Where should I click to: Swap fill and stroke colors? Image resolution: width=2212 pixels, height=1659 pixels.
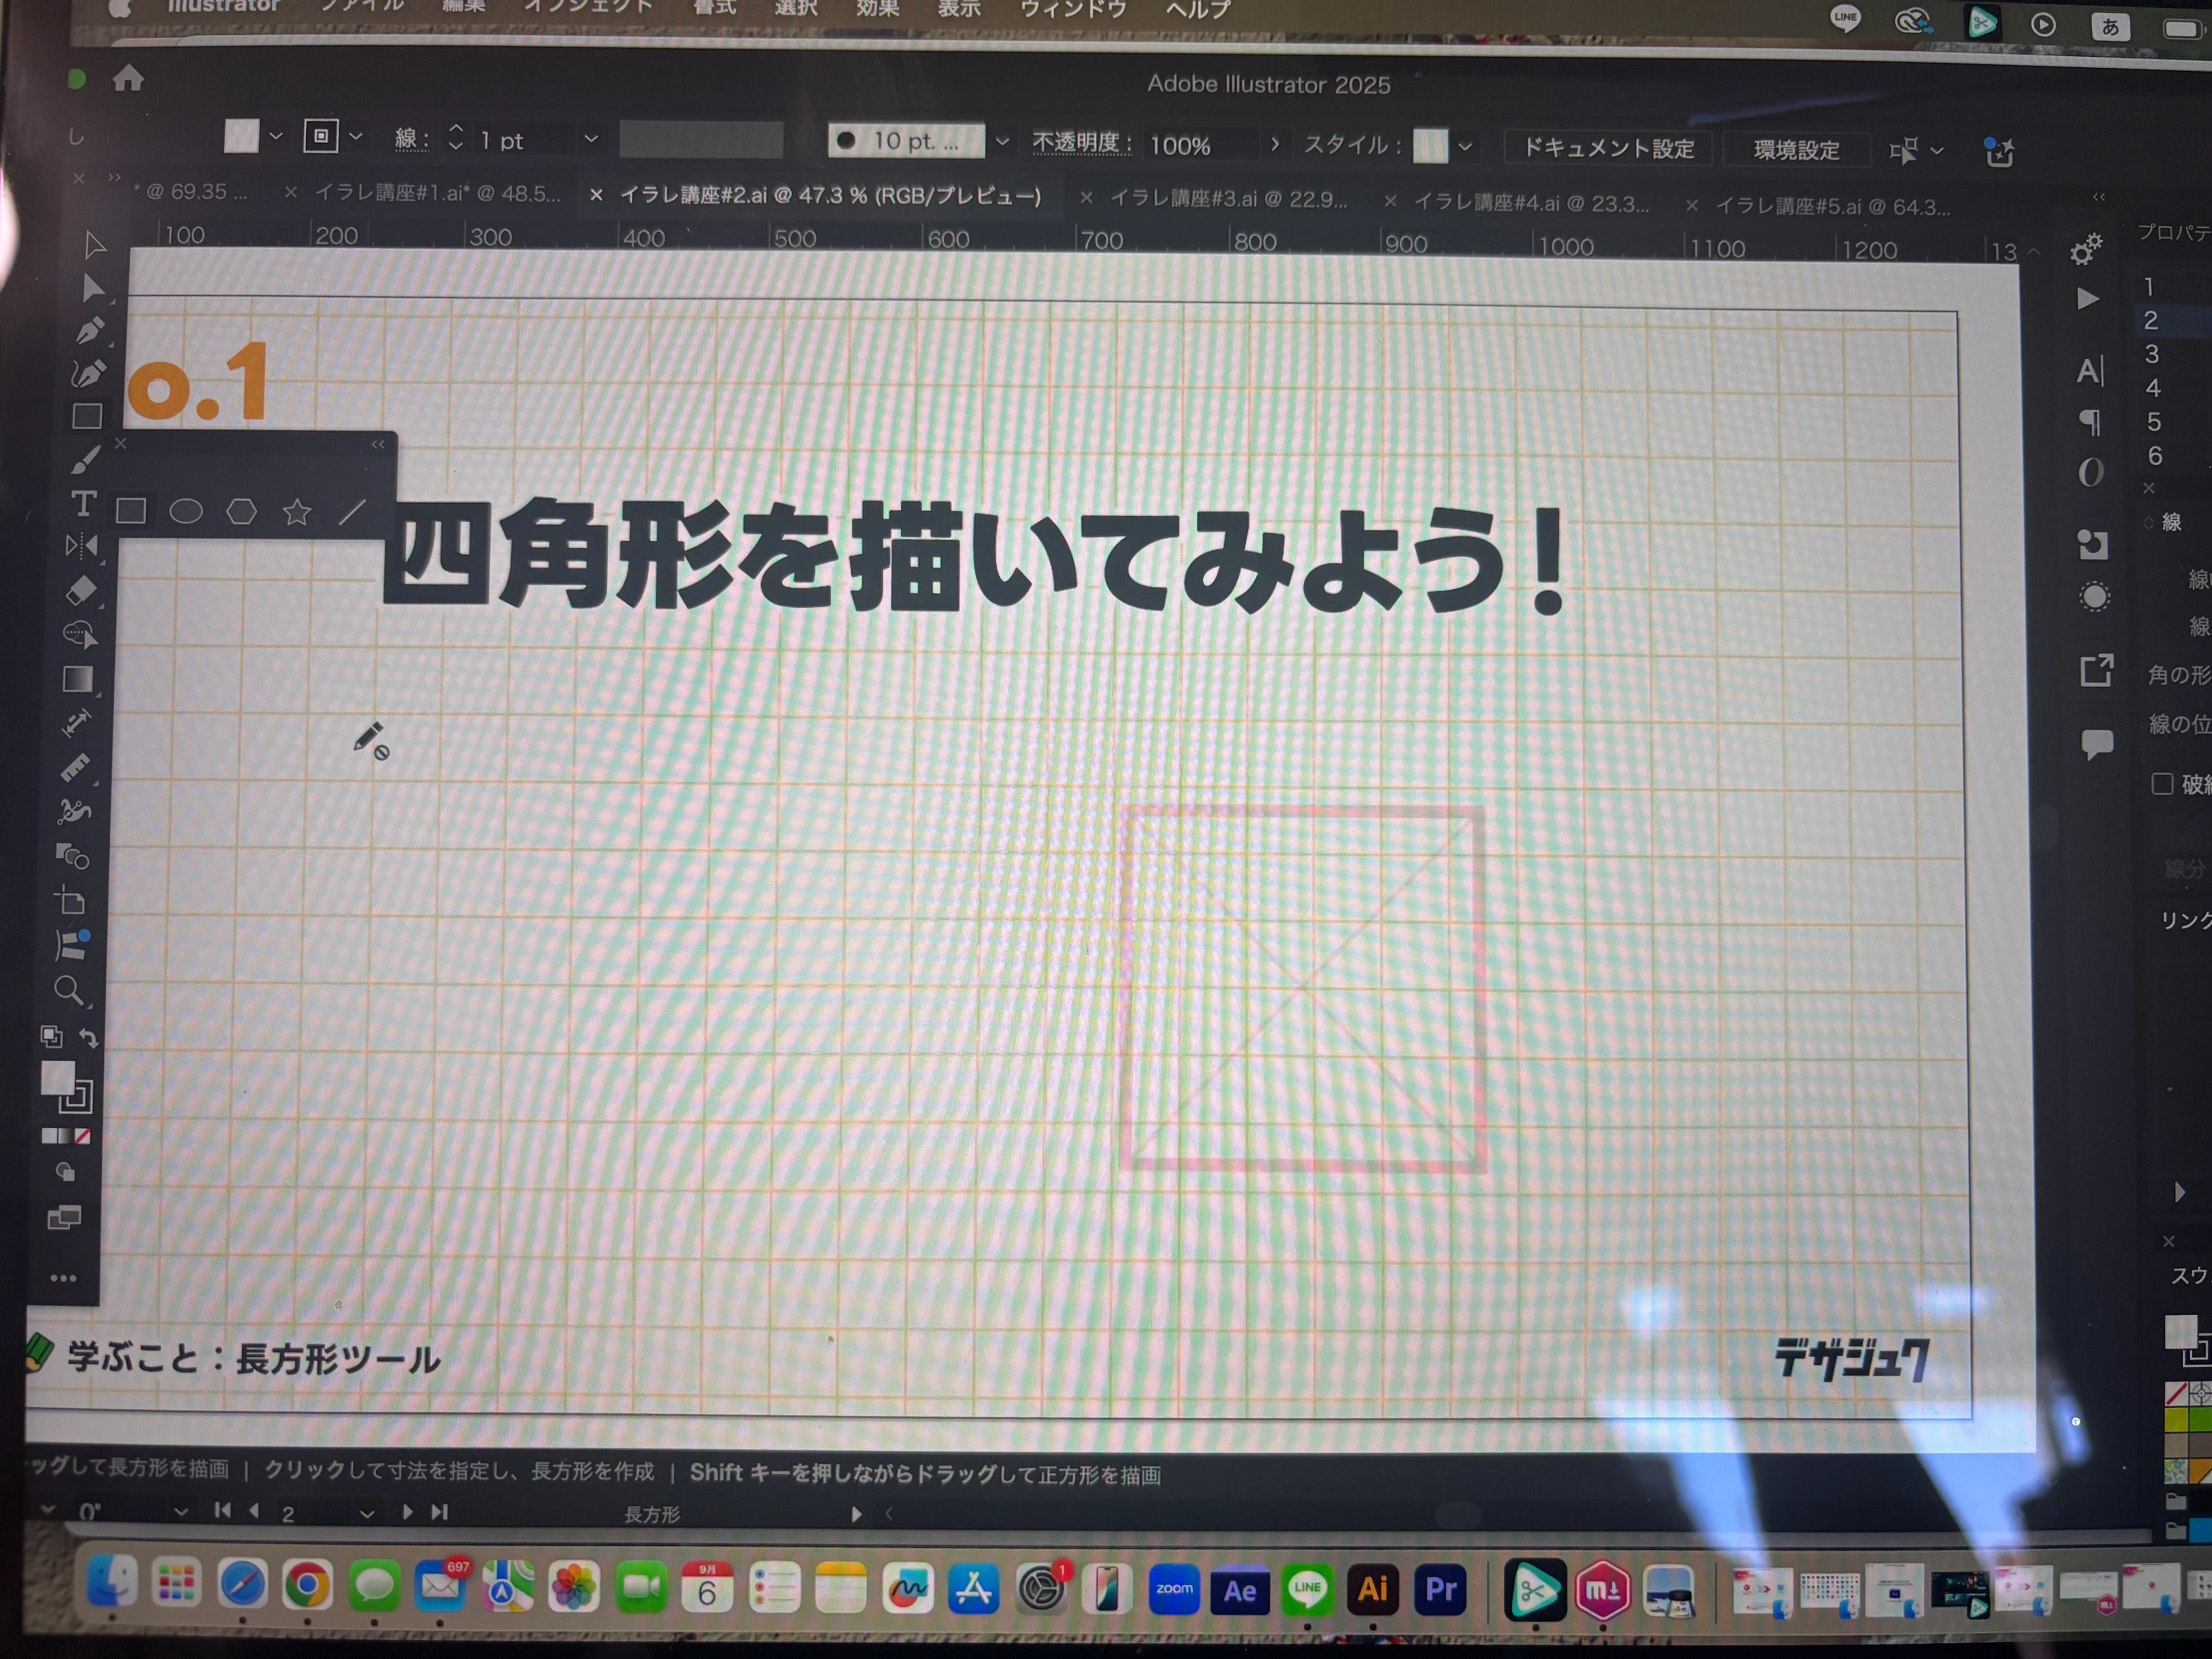[89, 1038]
